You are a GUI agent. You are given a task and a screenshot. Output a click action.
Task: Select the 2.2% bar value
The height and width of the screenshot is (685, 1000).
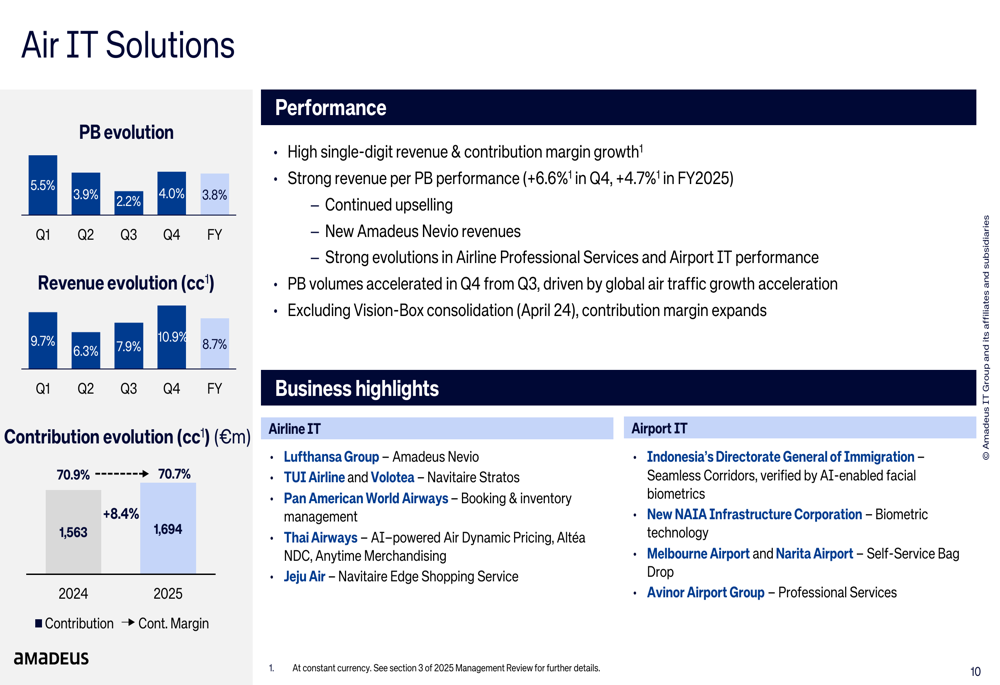pyautogui.click(x=128, y=202)
